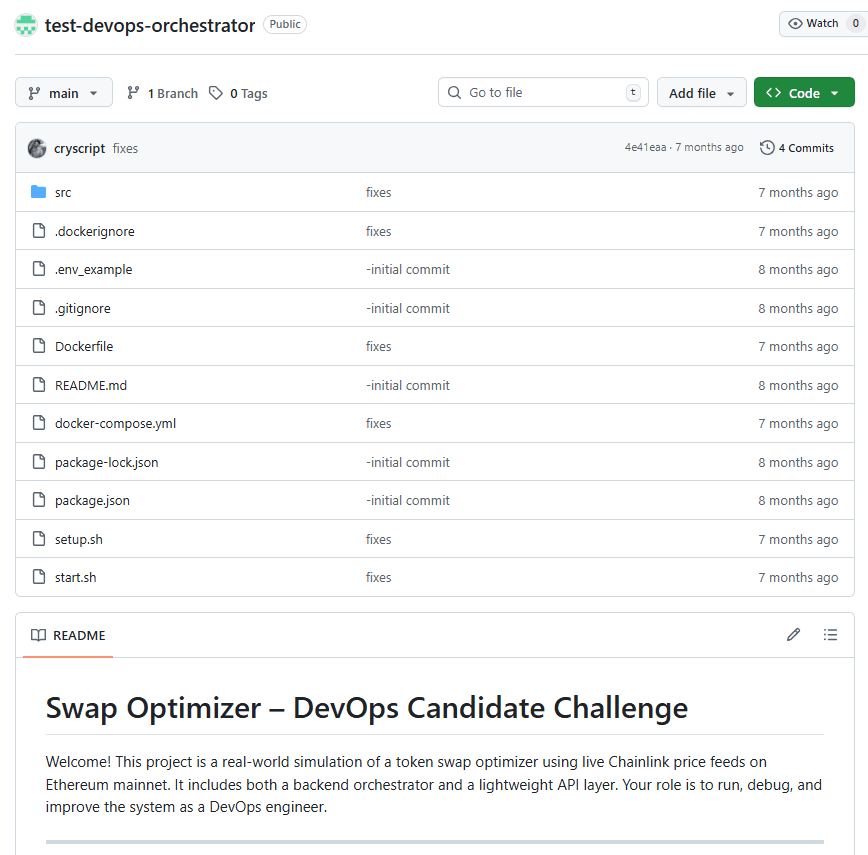
Task: Open the docker-compose.yml file
Action: pyautogui.click(x=114, y=423)
